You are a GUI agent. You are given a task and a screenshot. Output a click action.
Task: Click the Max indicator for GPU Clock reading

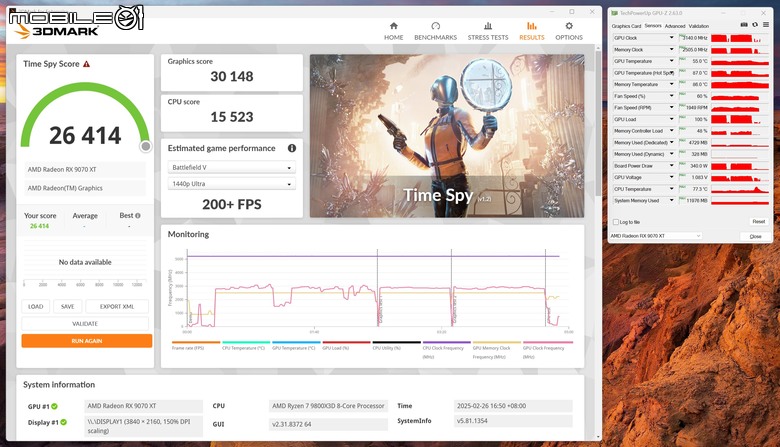(682, 36)
